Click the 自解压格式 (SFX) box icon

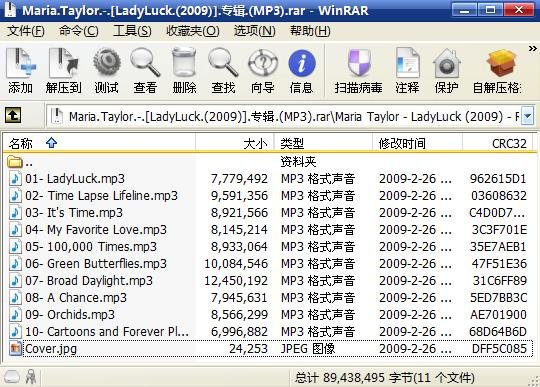coord(497,71)
